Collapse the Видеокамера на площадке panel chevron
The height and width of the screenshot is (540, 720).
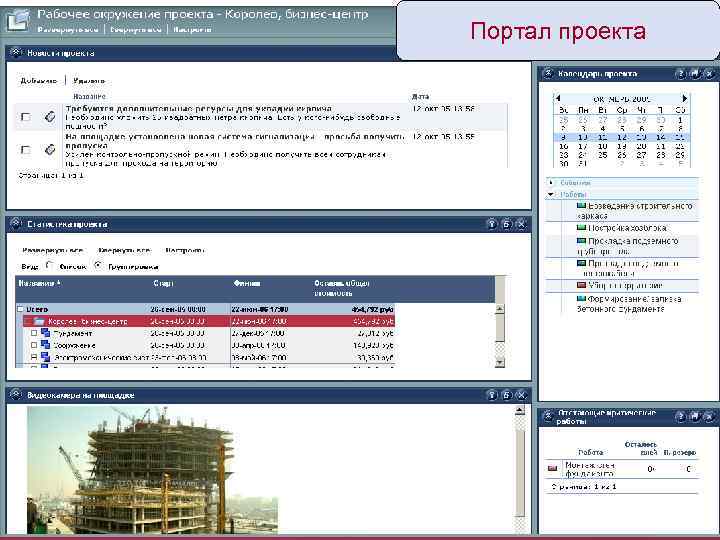(16, 394)
